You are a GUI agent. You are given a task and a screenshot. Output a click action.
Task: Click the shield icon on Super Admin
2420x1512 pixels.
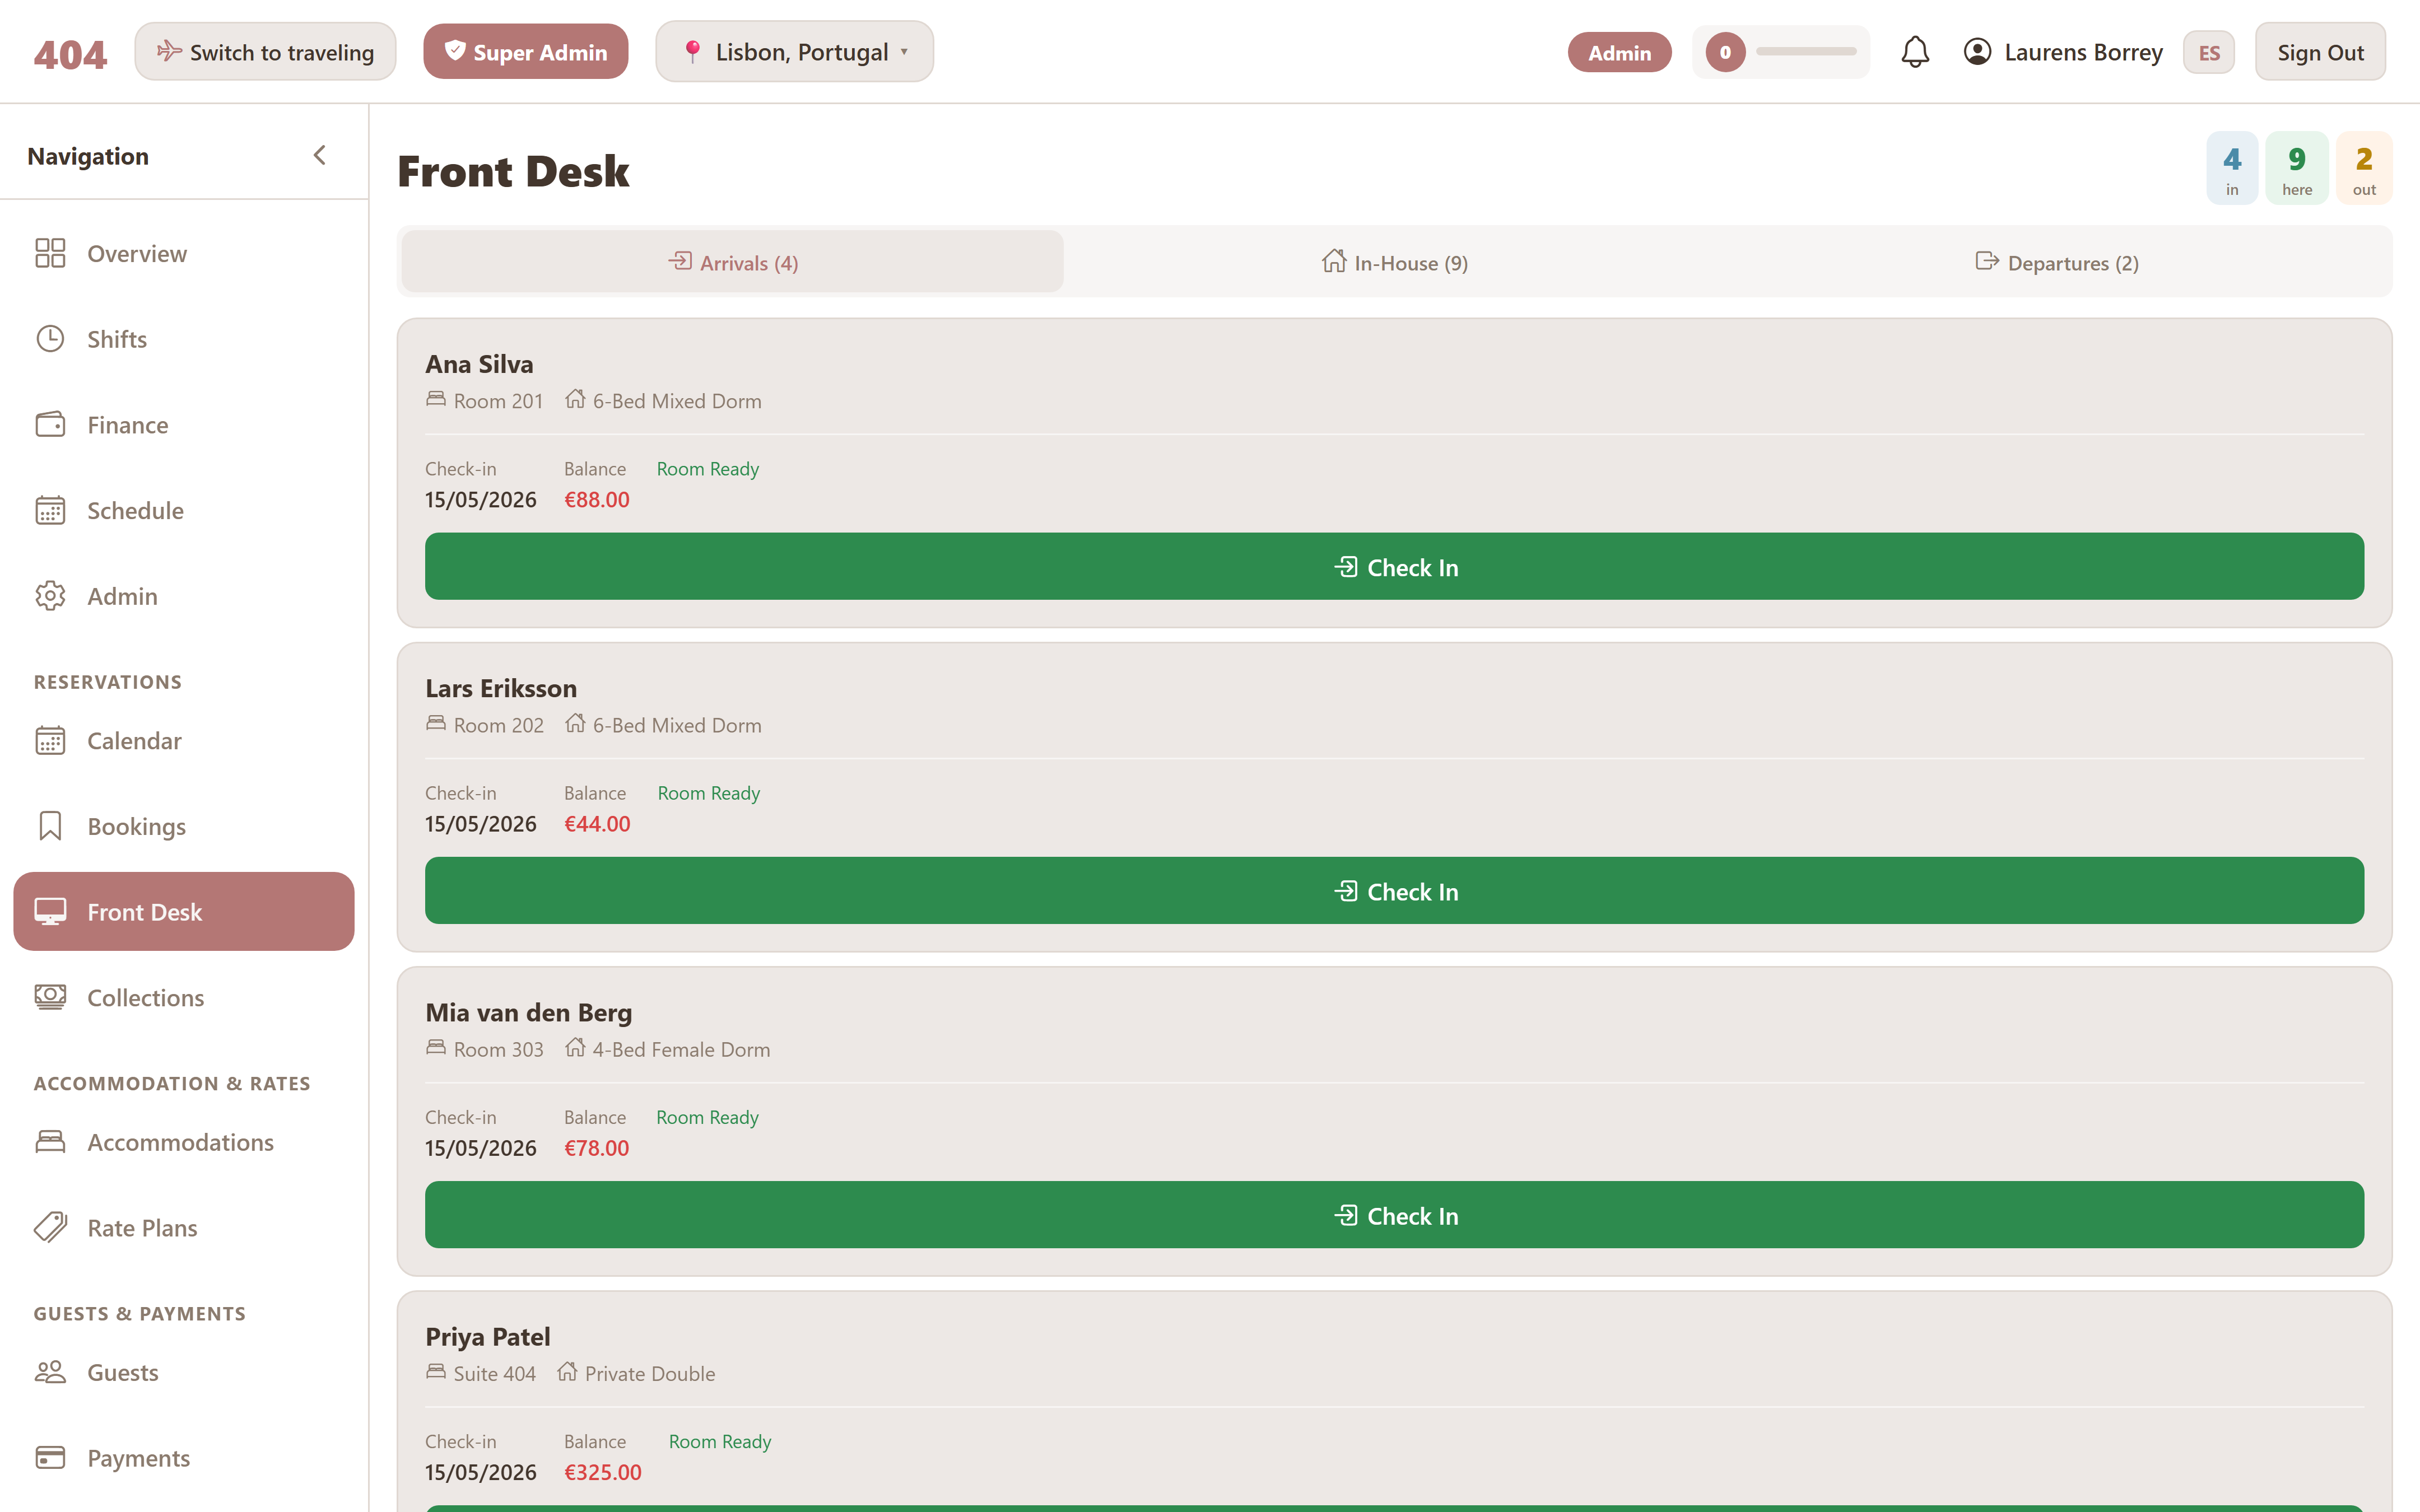[455, 51]
